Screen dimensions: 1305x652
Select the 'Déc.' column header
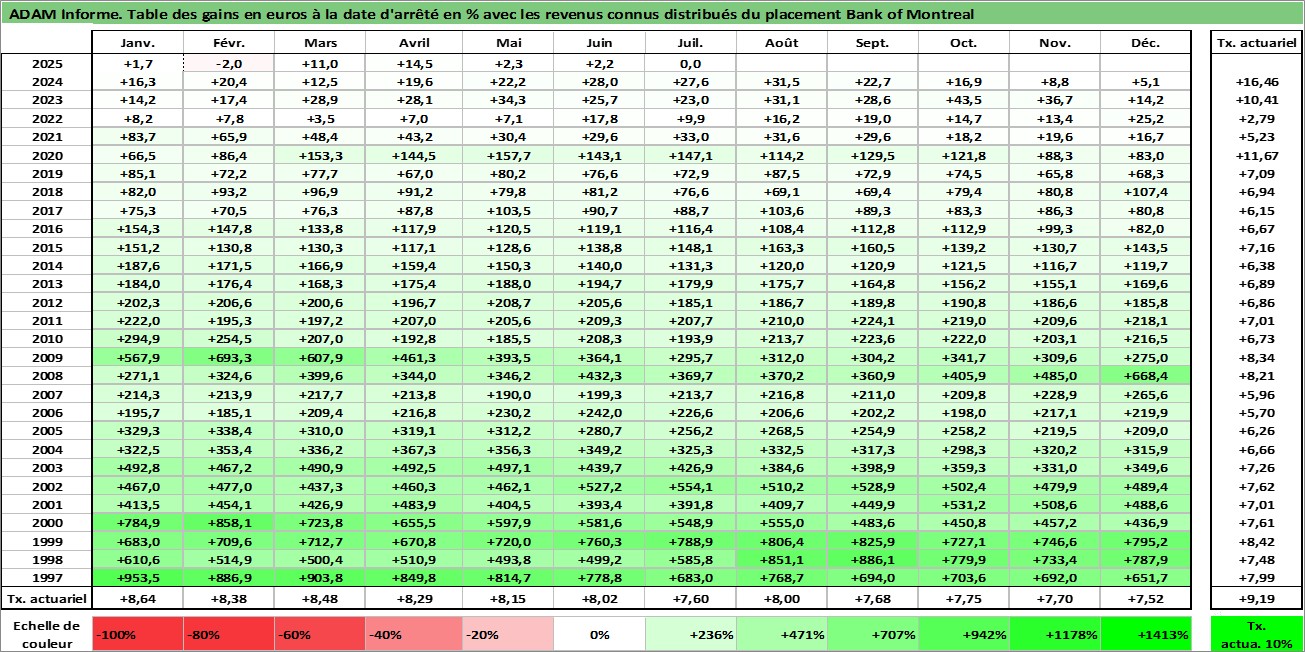1146,43
